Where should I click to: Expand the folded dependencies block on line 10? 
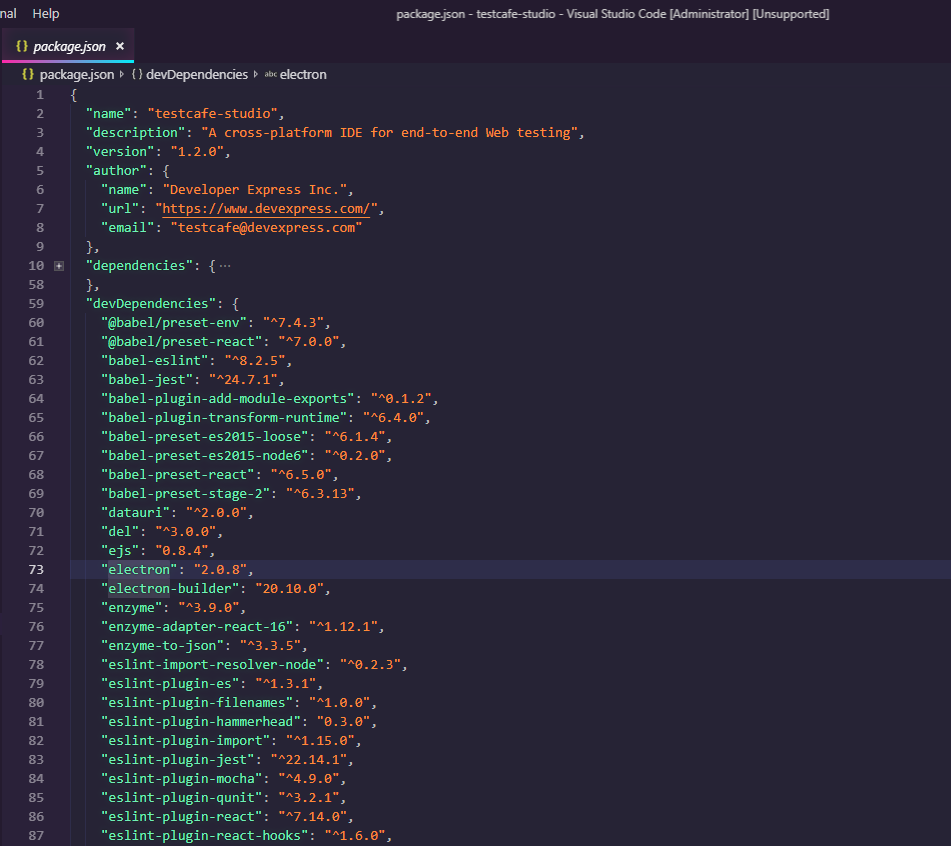[x=59, y=266]
